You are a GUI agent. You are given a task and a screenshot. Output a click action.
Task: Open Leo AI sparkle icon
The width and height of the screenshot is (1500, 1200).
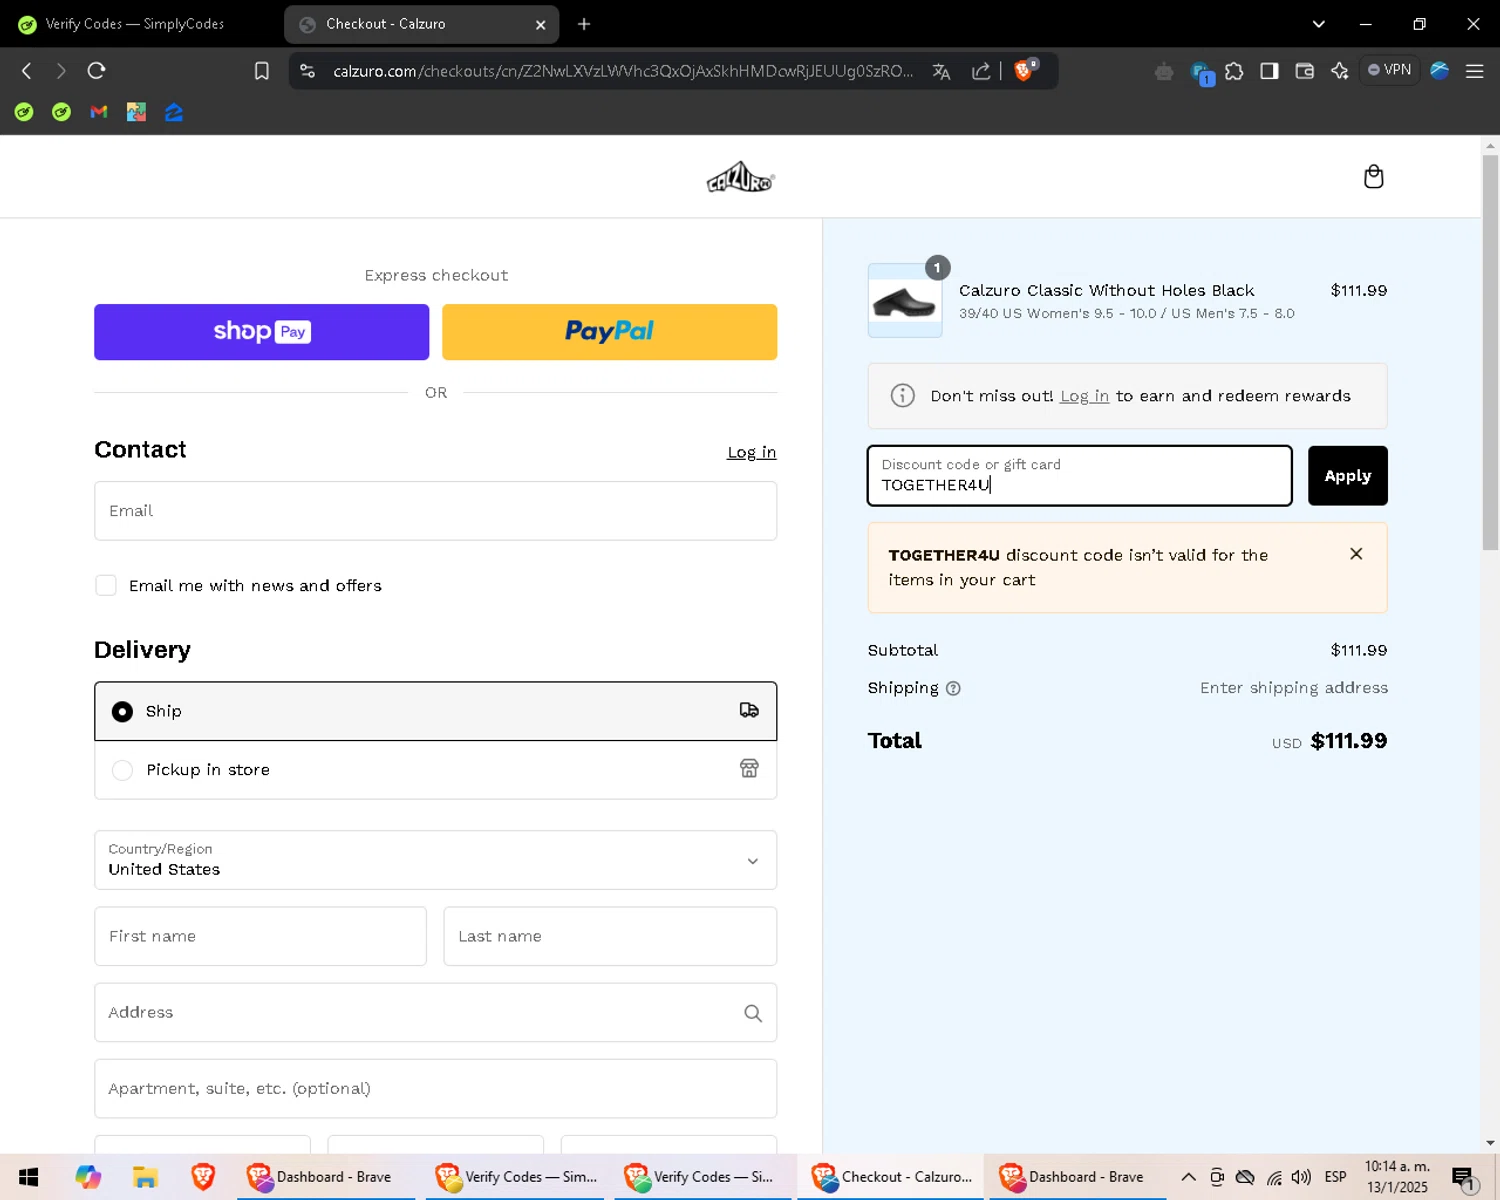pos(1339,71)
